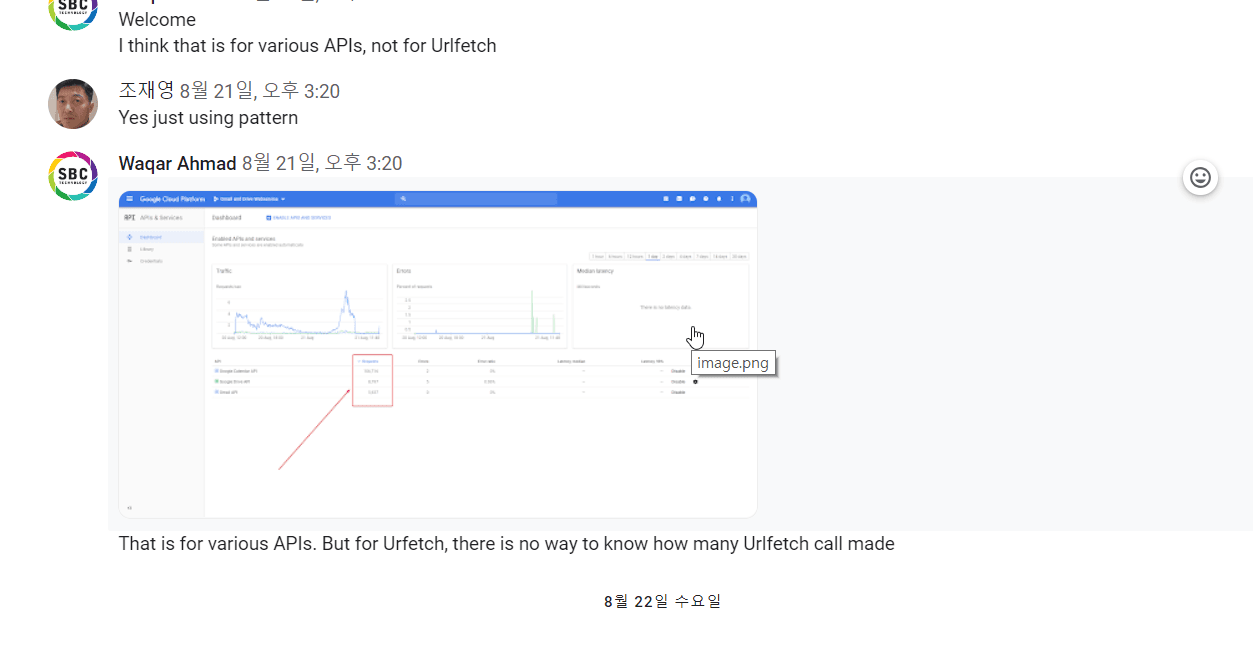Select the 1 day time range tab
The image size is (1253, 645).
tap(654, 257)
